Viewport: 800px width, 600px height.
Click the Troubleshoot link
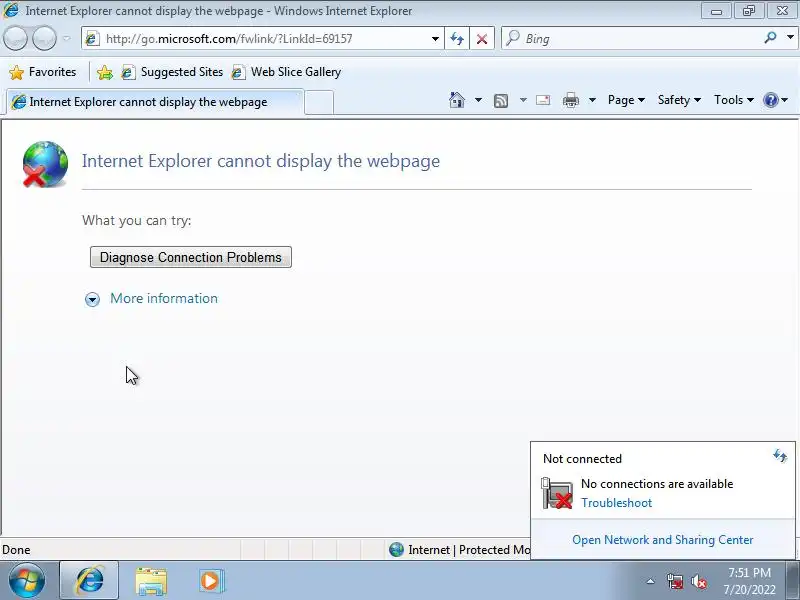616,503
